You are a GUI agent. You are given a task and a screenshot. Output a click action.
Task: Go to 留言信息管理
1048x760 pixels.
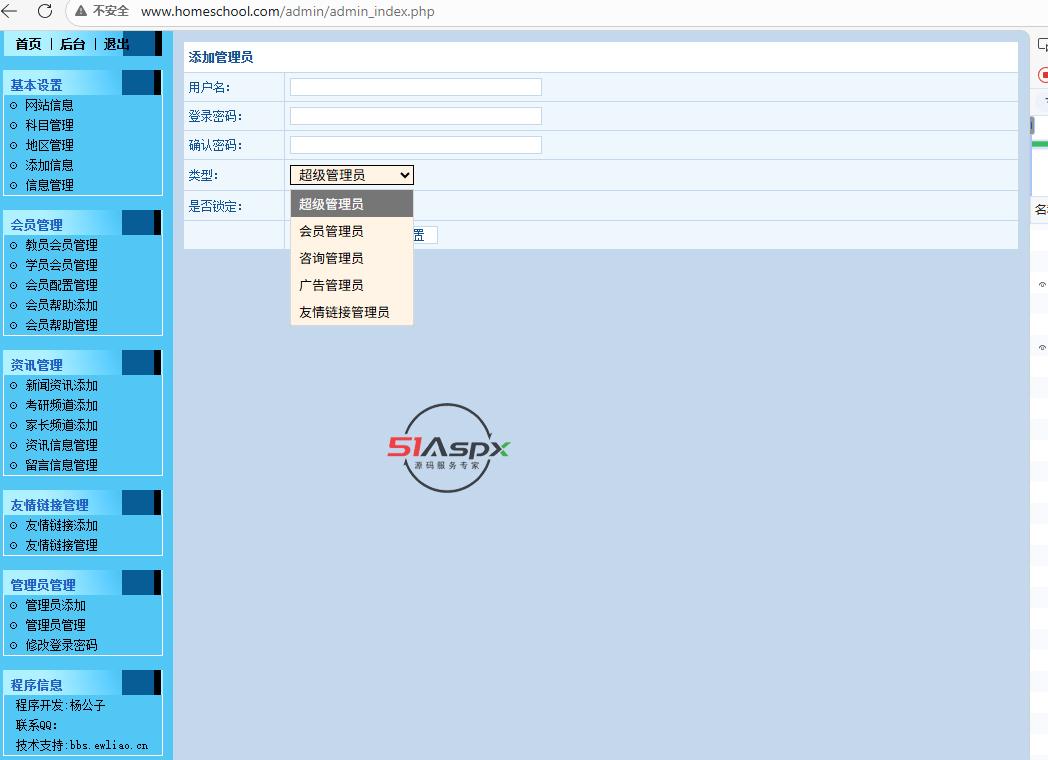click(x=61, y=466)
